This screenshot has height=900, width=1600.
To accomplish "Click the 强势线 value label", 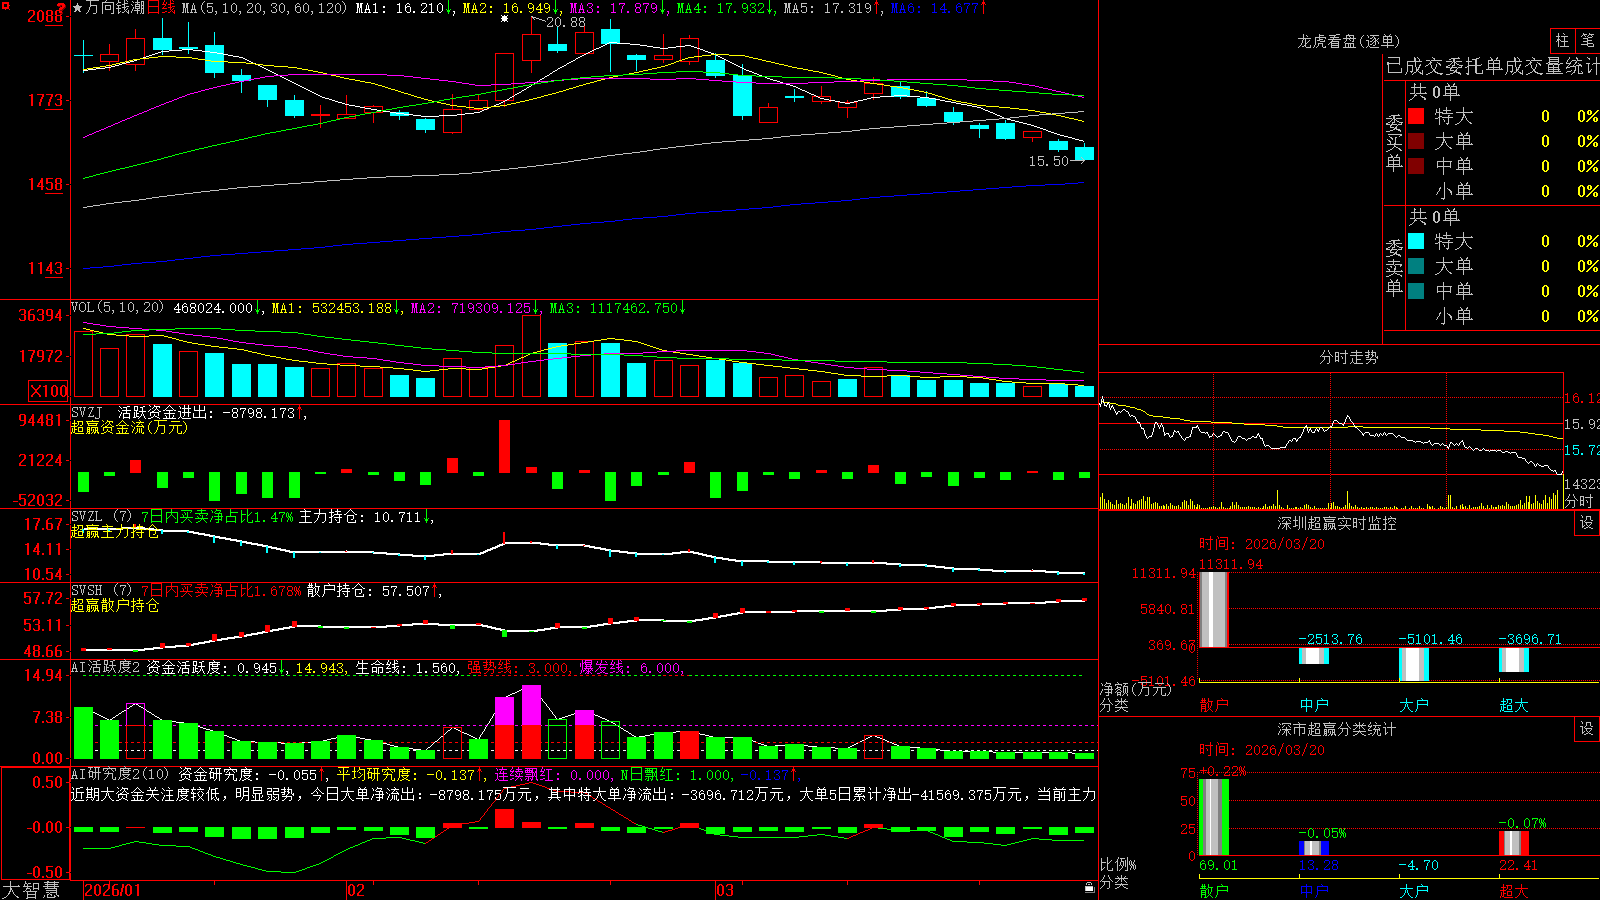I will click(519, 668).
